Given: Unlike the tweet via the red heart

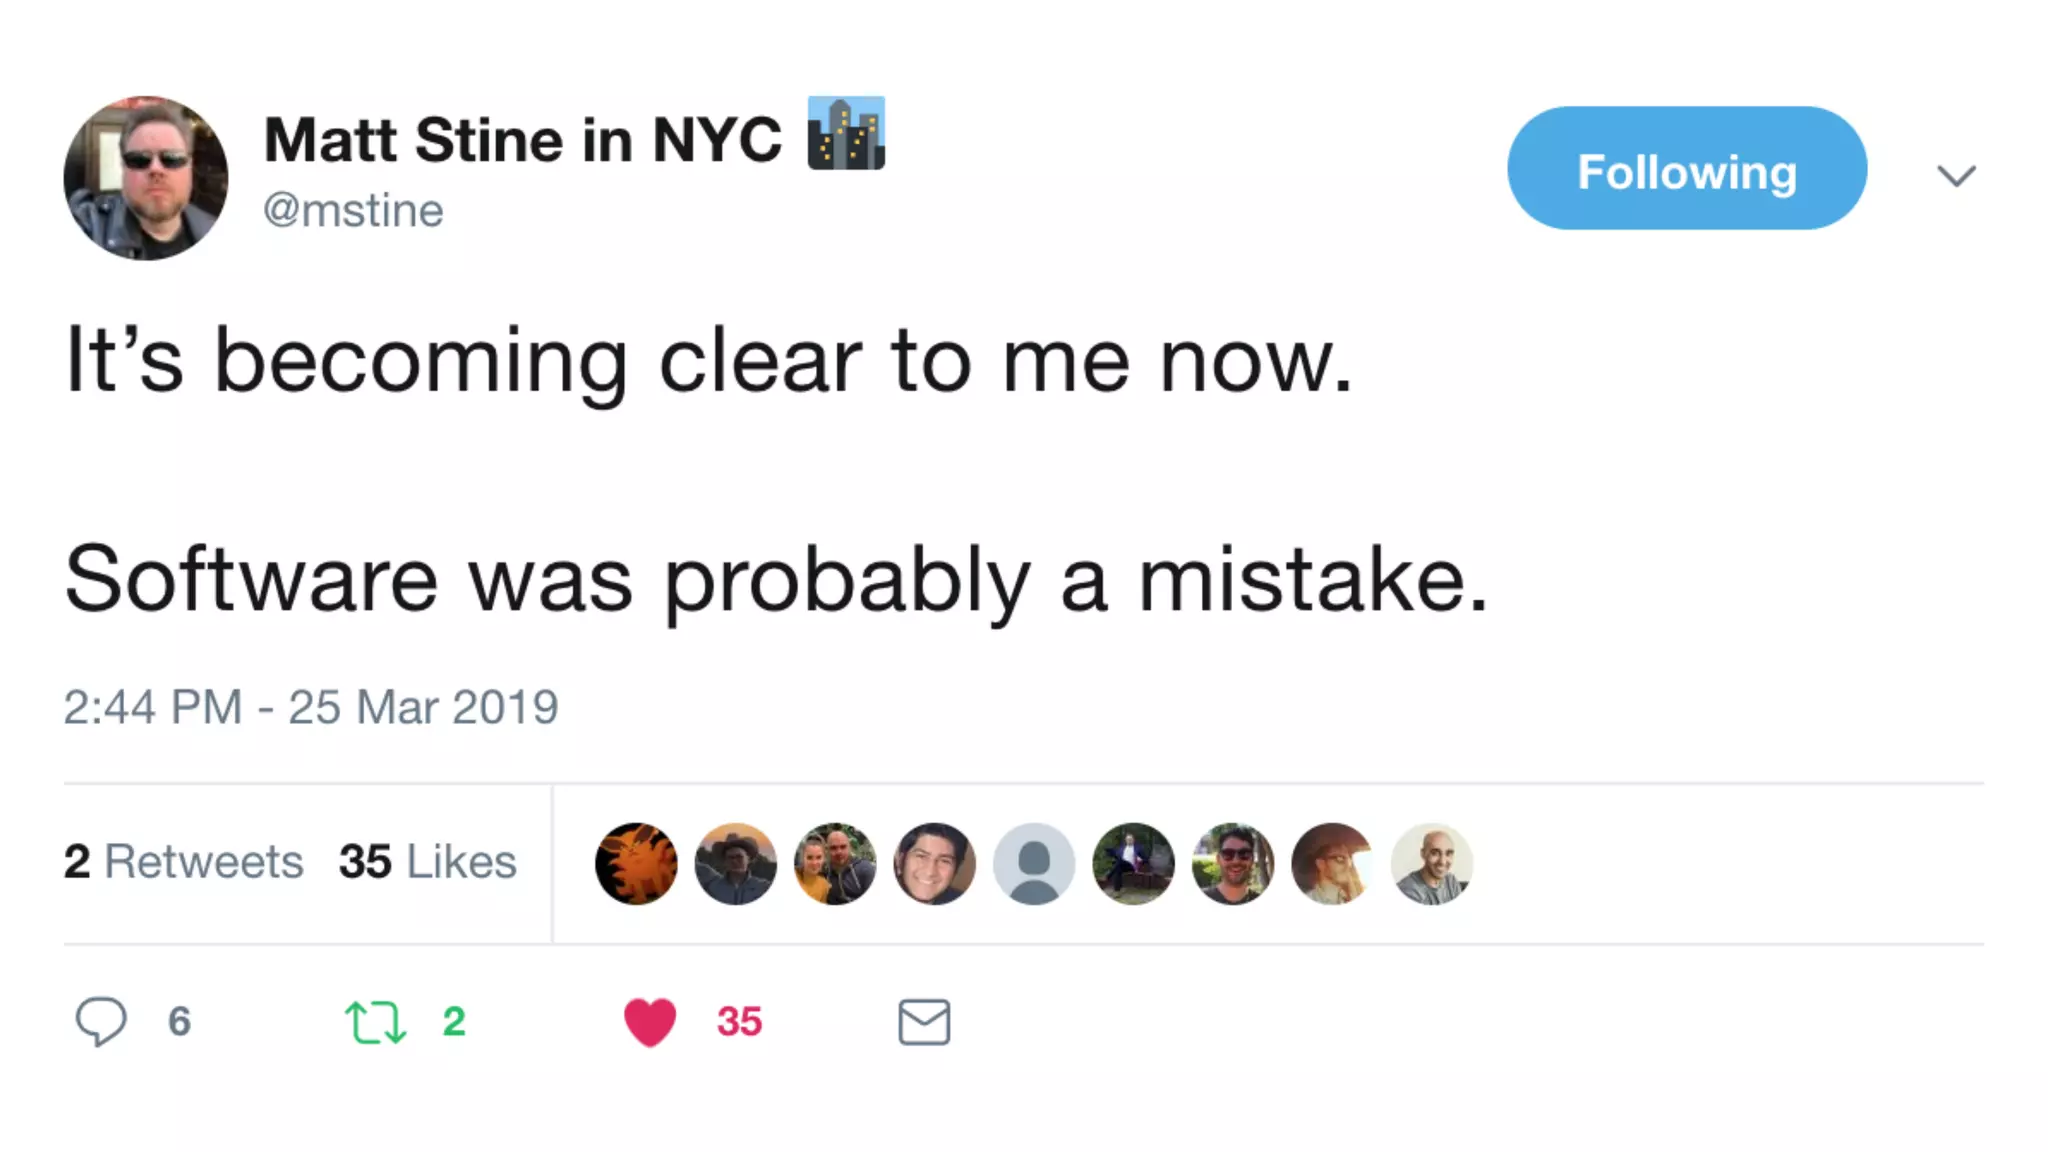Looking at the screenshot, I should [650, 1022].
